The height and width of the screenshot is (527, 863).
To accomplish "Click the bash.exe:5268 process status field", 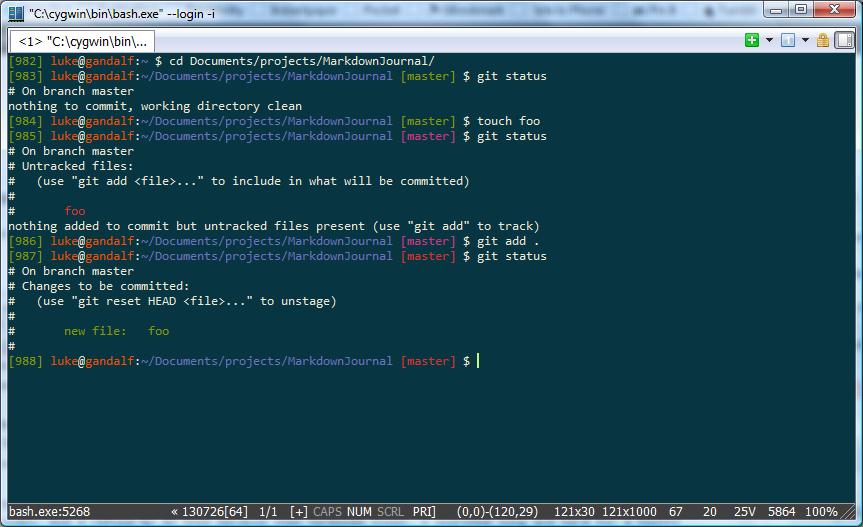I will 50,512.
